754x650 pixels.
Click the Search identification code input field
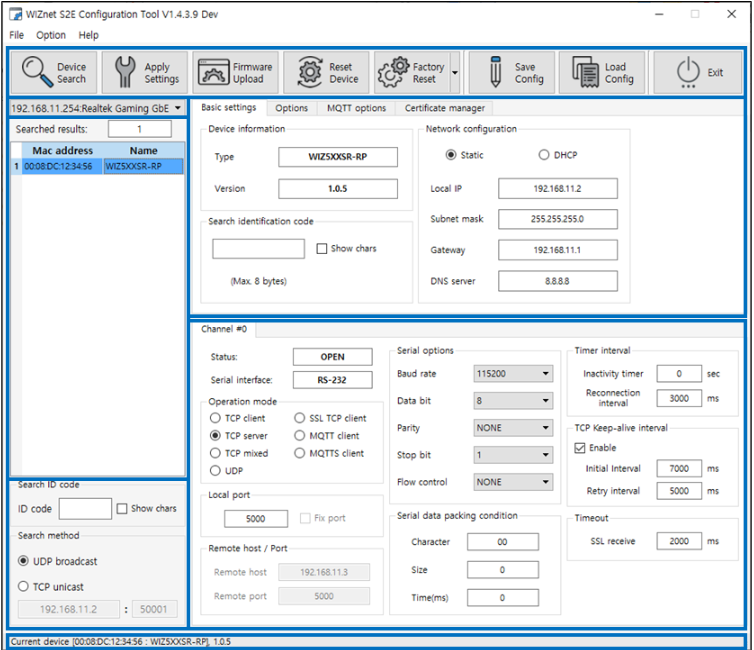(x=258, y=249)
